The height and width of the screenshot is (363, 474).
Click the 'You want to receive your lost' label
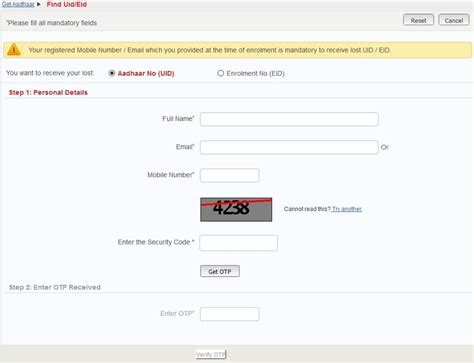click(50, 73)
